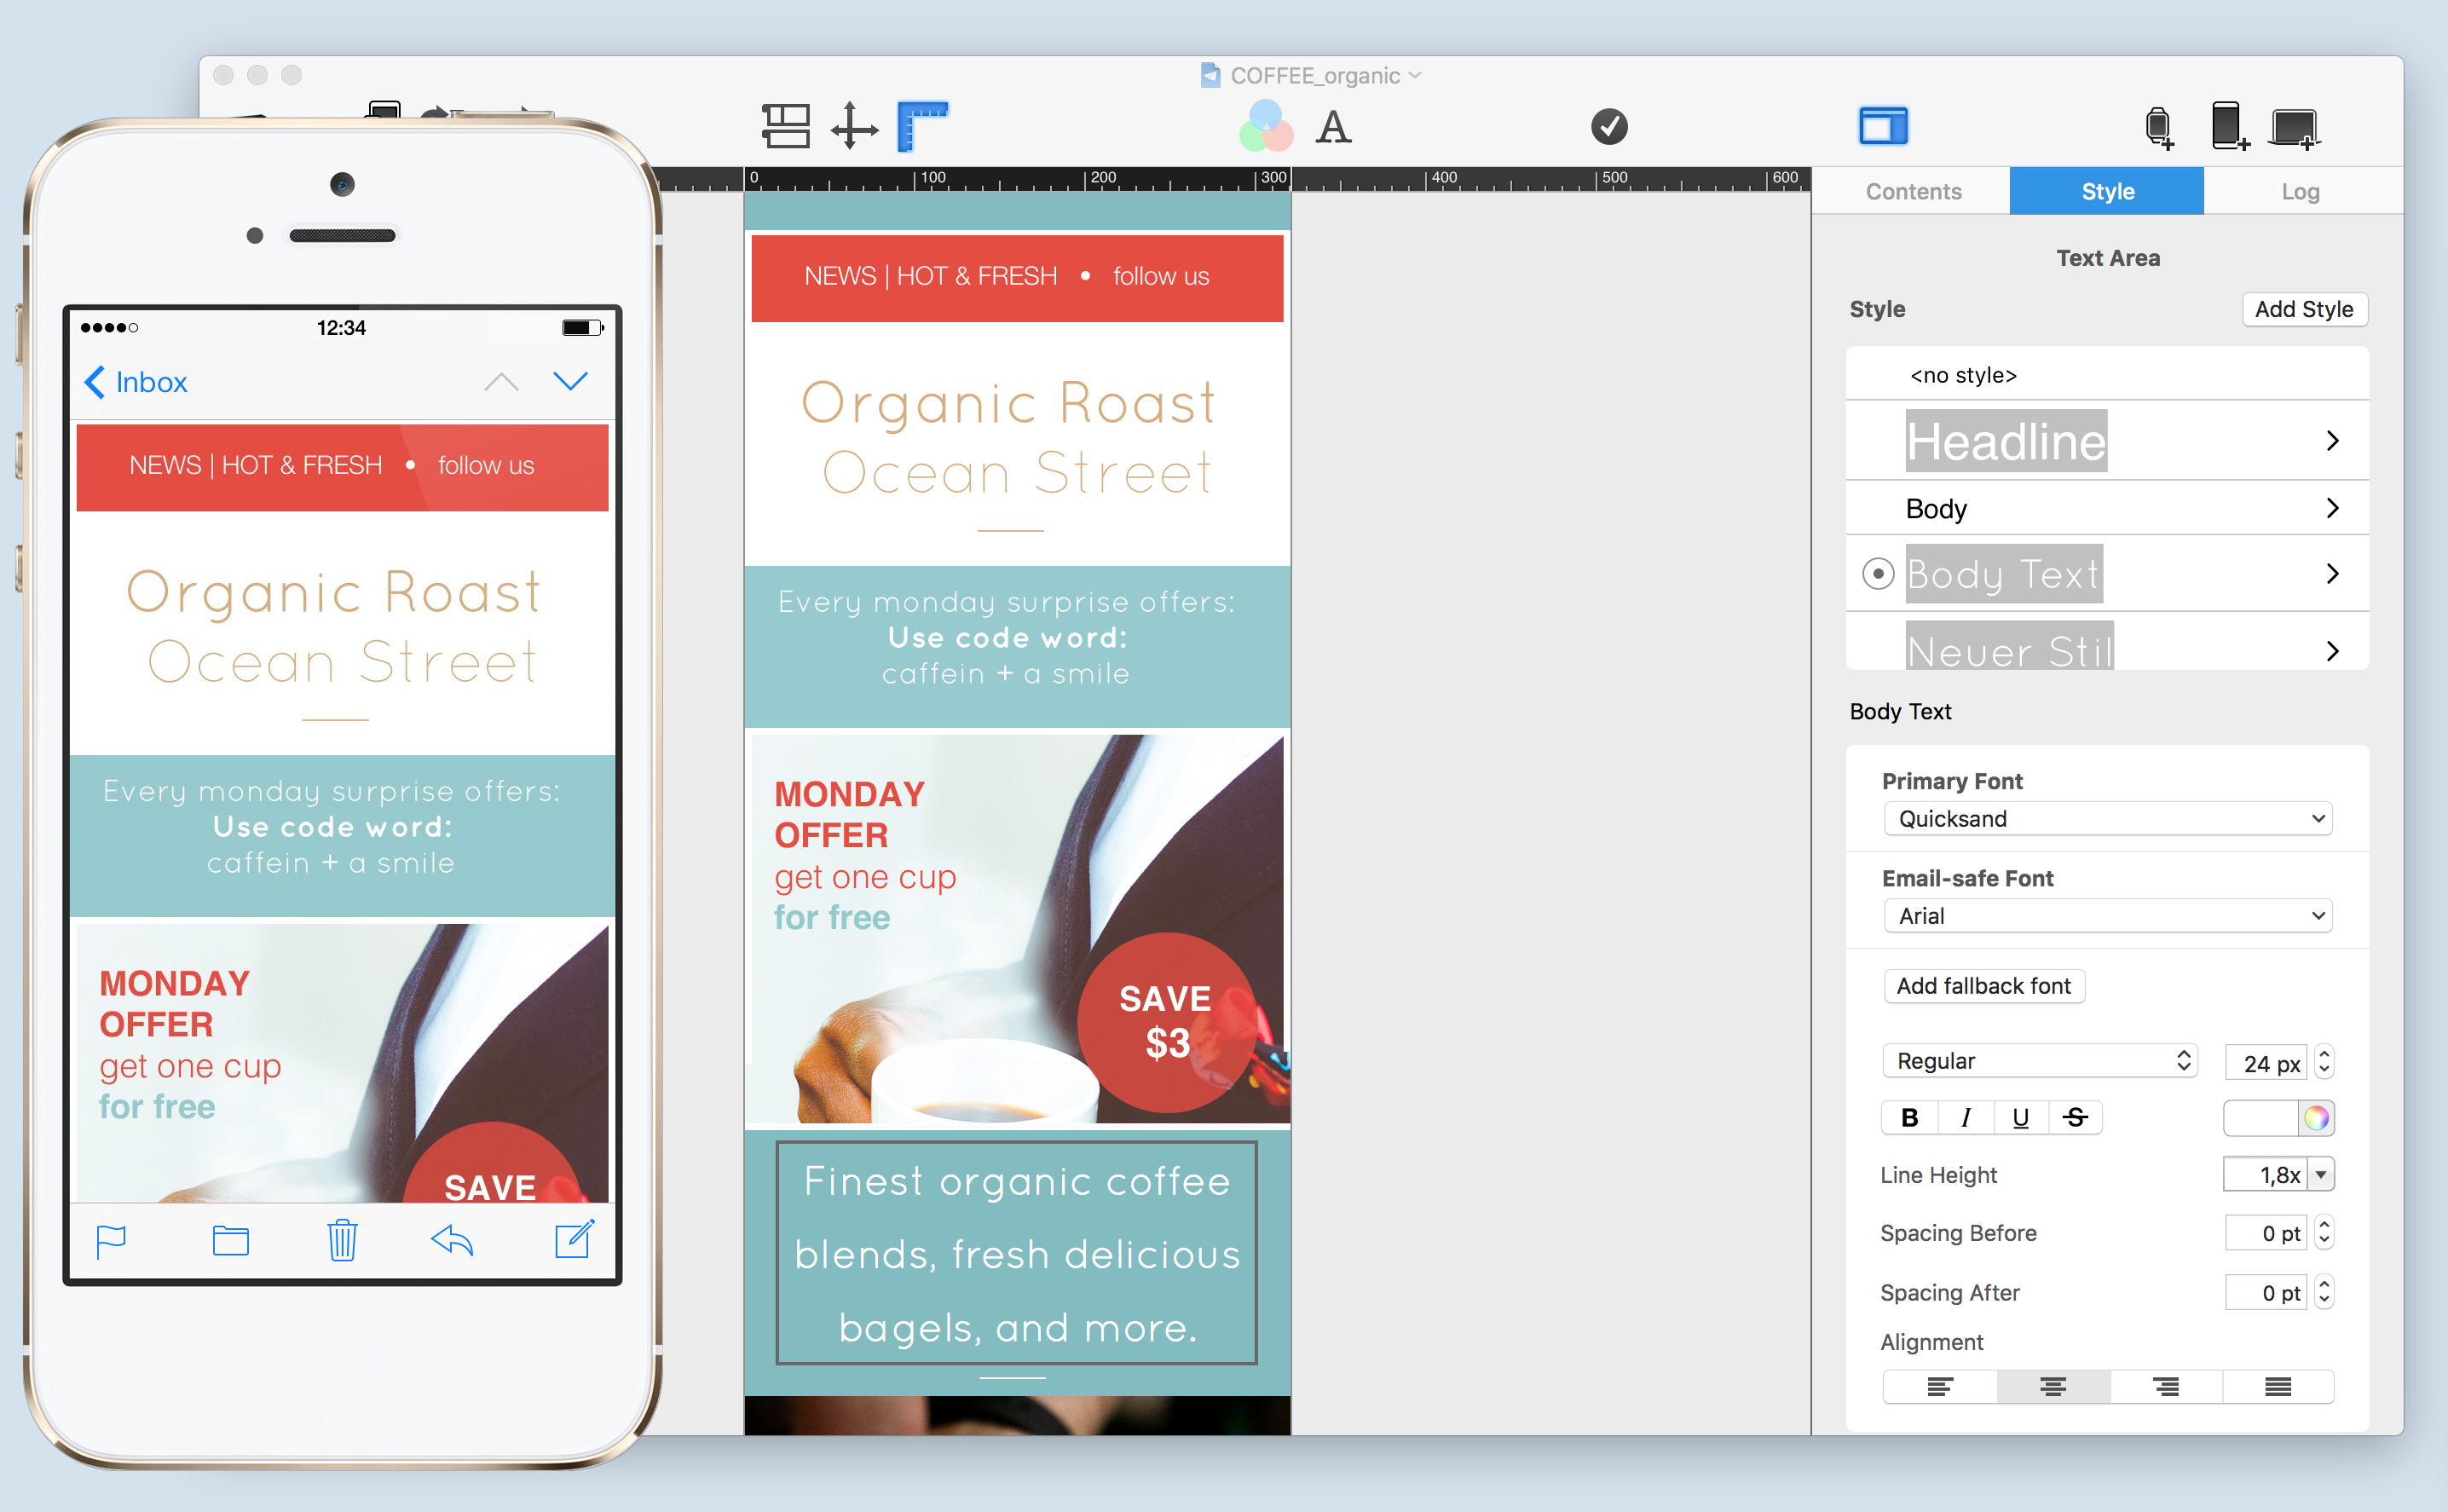Click the Add Style button
The height and width of the screenshot is (1512, 2448).
coord(2303,309)
